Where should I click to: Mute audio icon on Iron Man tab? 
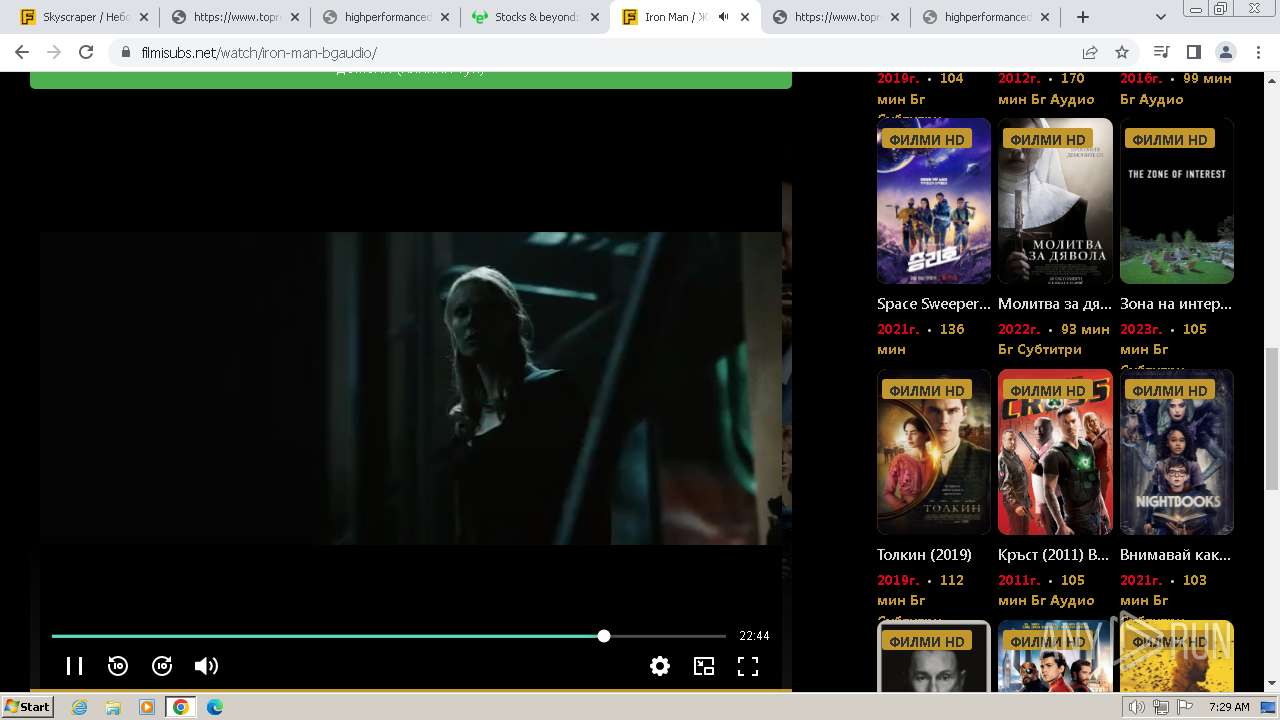tap(723, 17)
